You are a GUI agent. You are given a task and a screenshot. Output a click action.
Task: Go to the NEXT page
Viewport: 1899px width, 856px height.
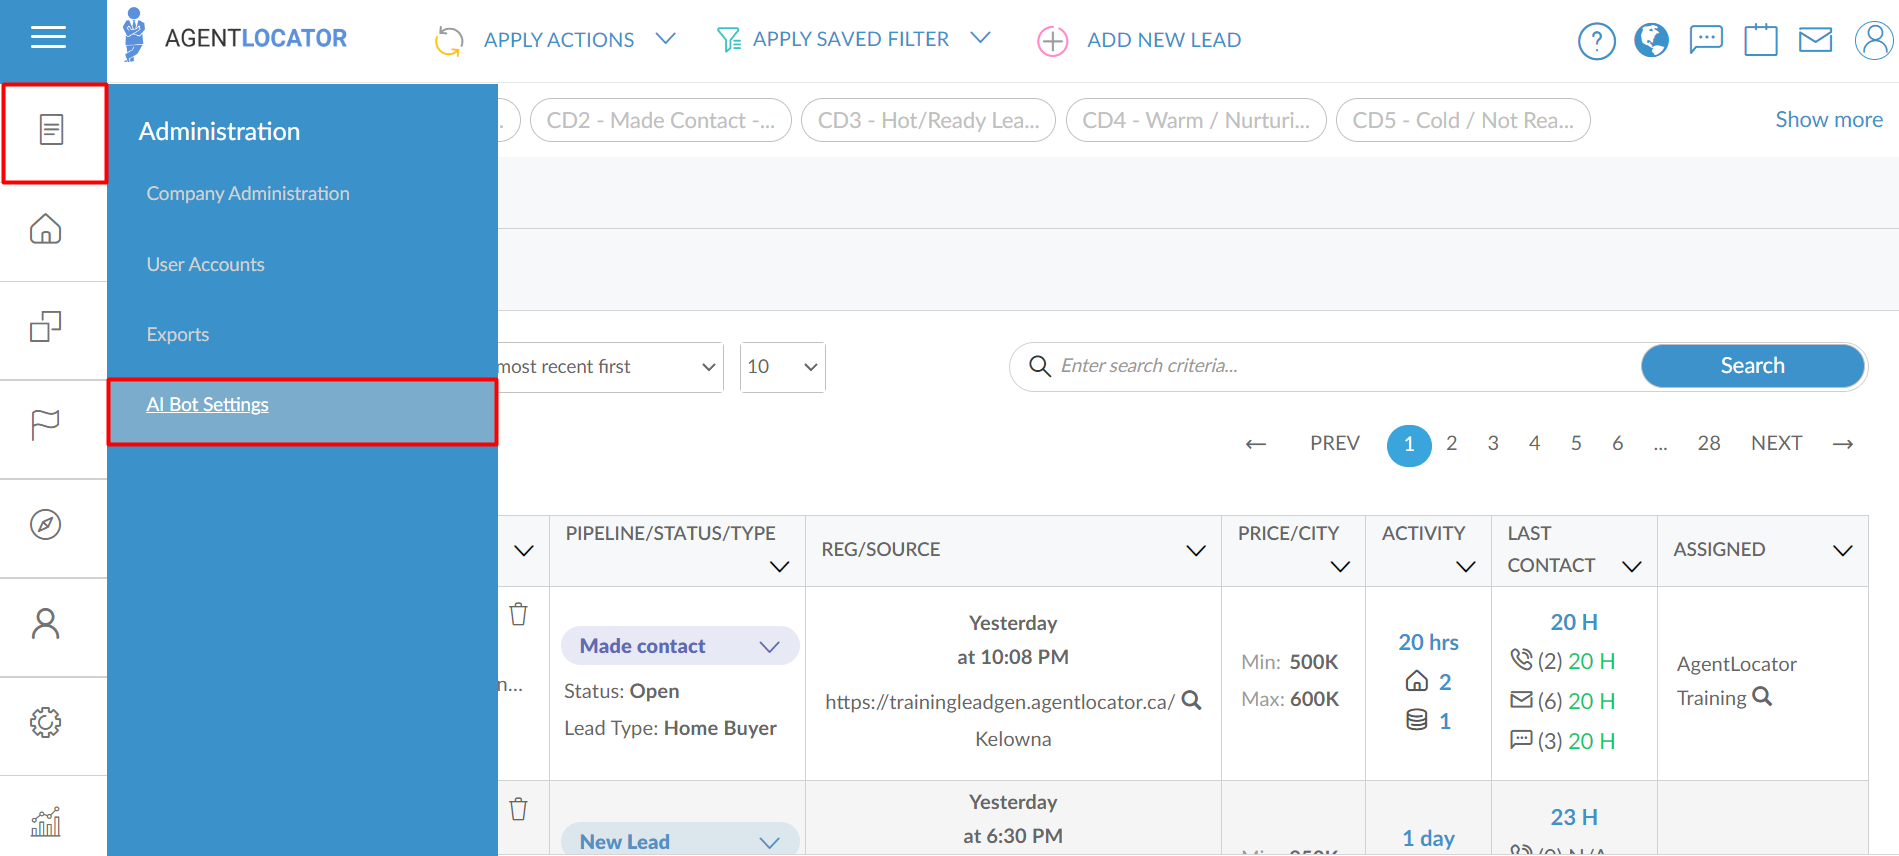pyautogui.click(x=1776, y=443)
